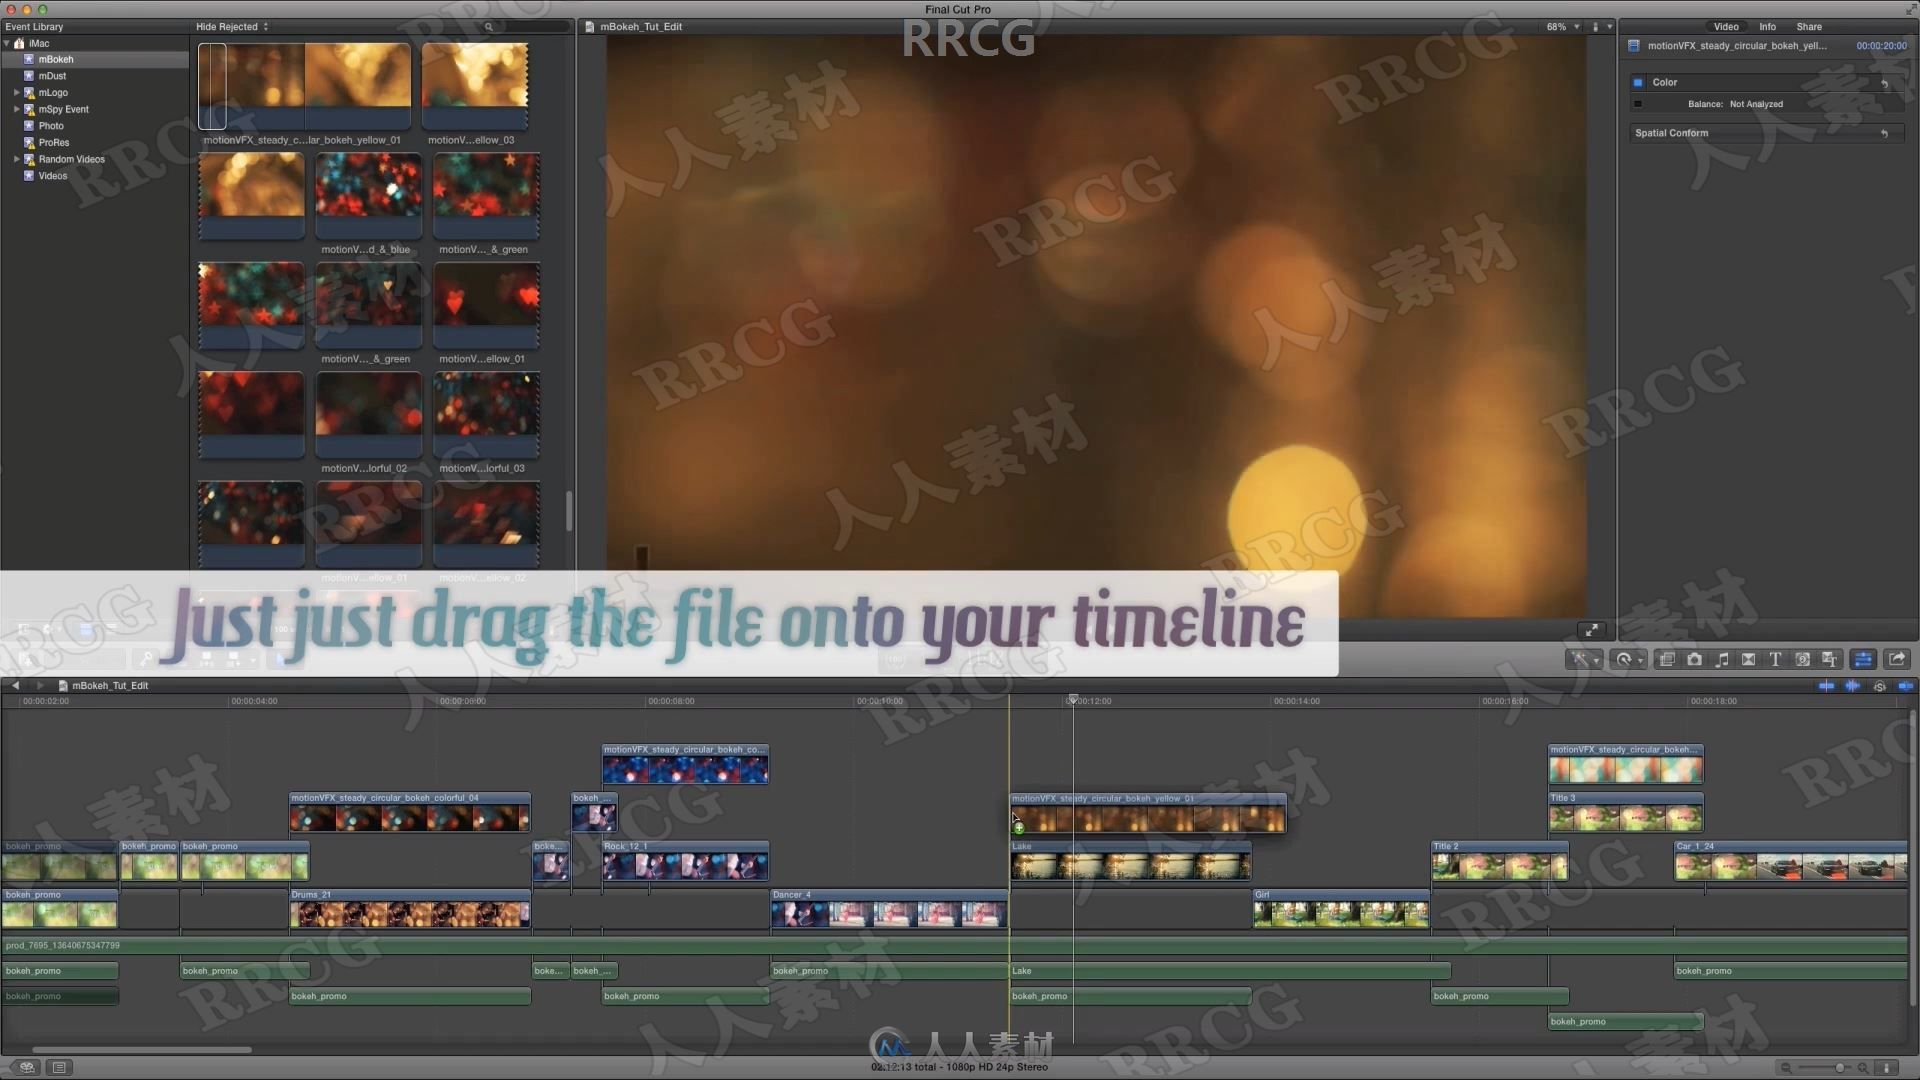Go forward in timeline history
Viewport: 1920px width, 1080px height.
tap(40, 685)
